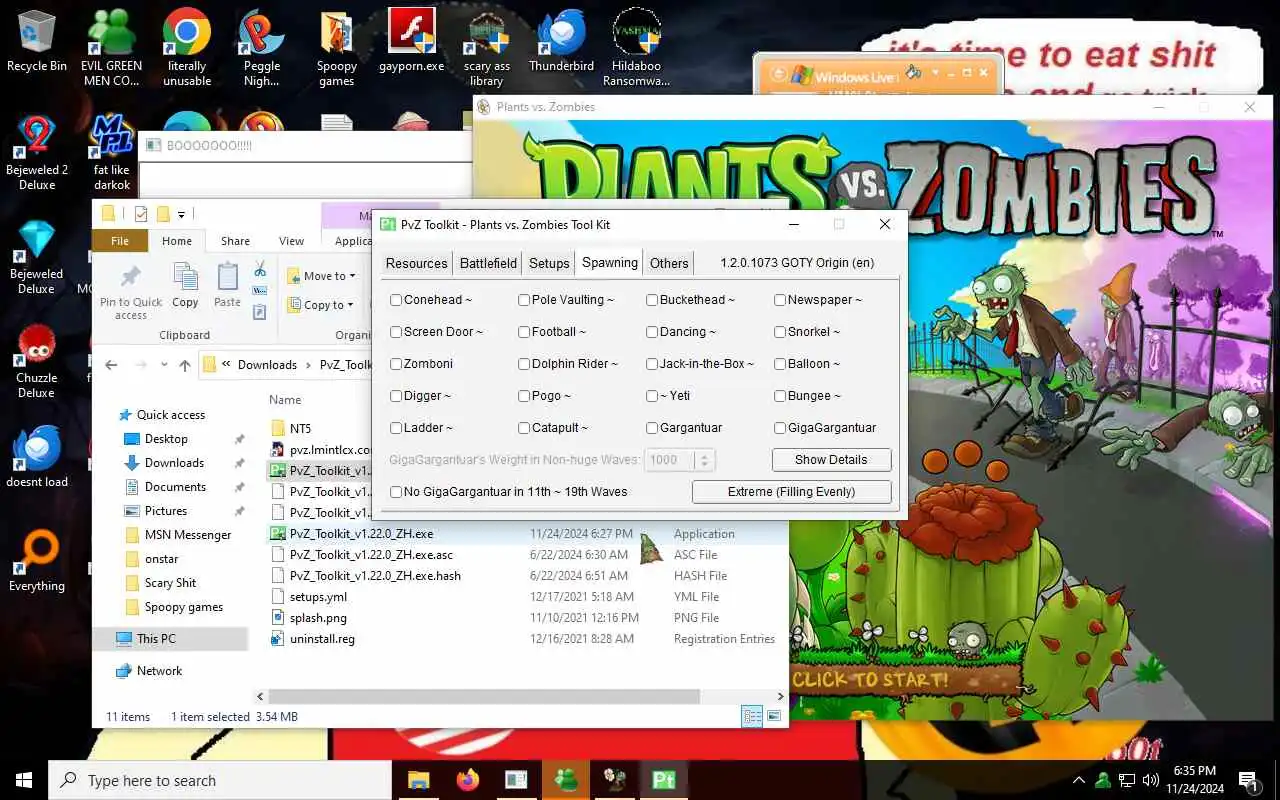Open the 'fat like darkok' desktop icon
The image size is (1280, 800).
pyautogui.click(x=112, y=152)
